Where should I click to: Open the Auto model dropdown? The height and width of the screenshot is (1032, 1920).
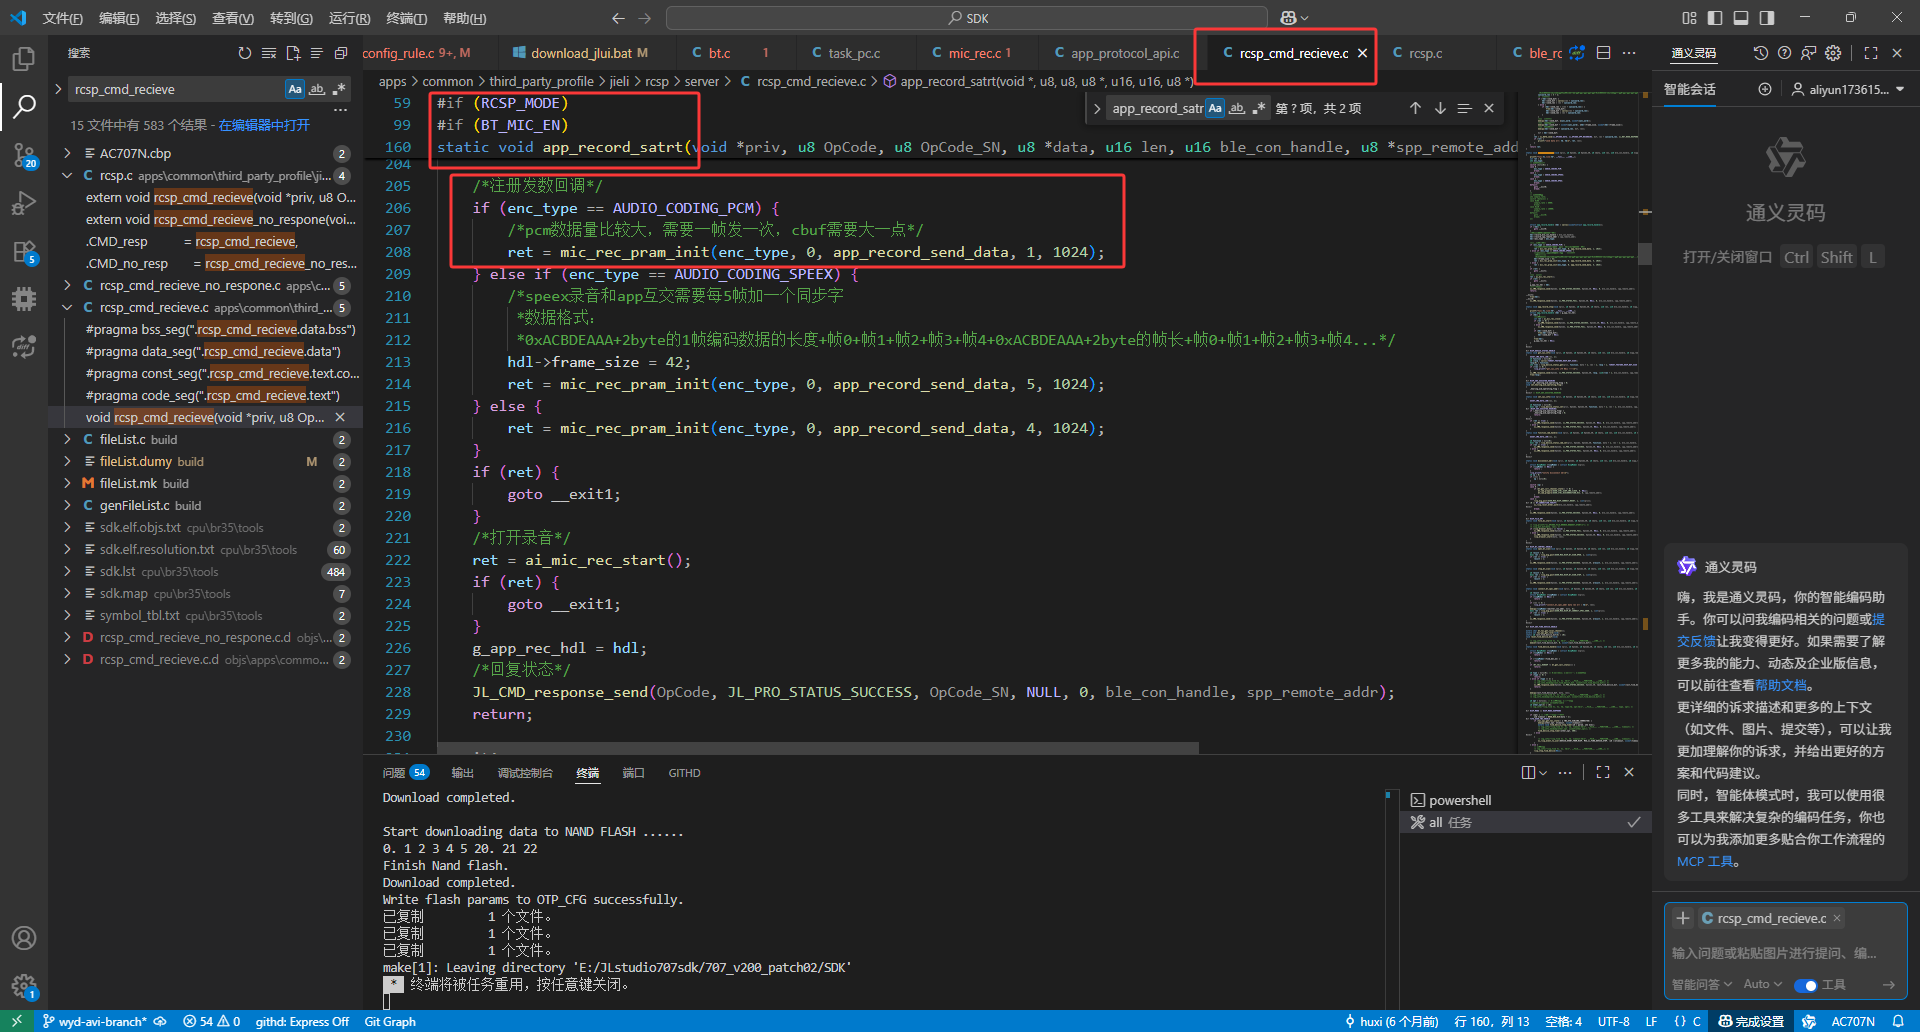(1762, 985)
